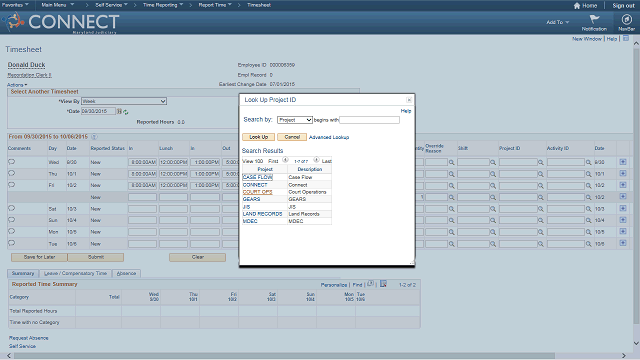Open Report Time breadcrumb menu
Screen dimensions: 640x360
coord(215,5)
